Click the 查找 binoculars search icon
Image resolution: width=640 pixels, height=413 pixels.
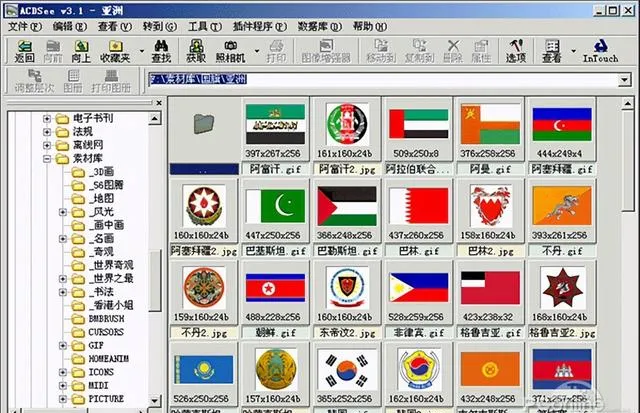pos(161,51)
